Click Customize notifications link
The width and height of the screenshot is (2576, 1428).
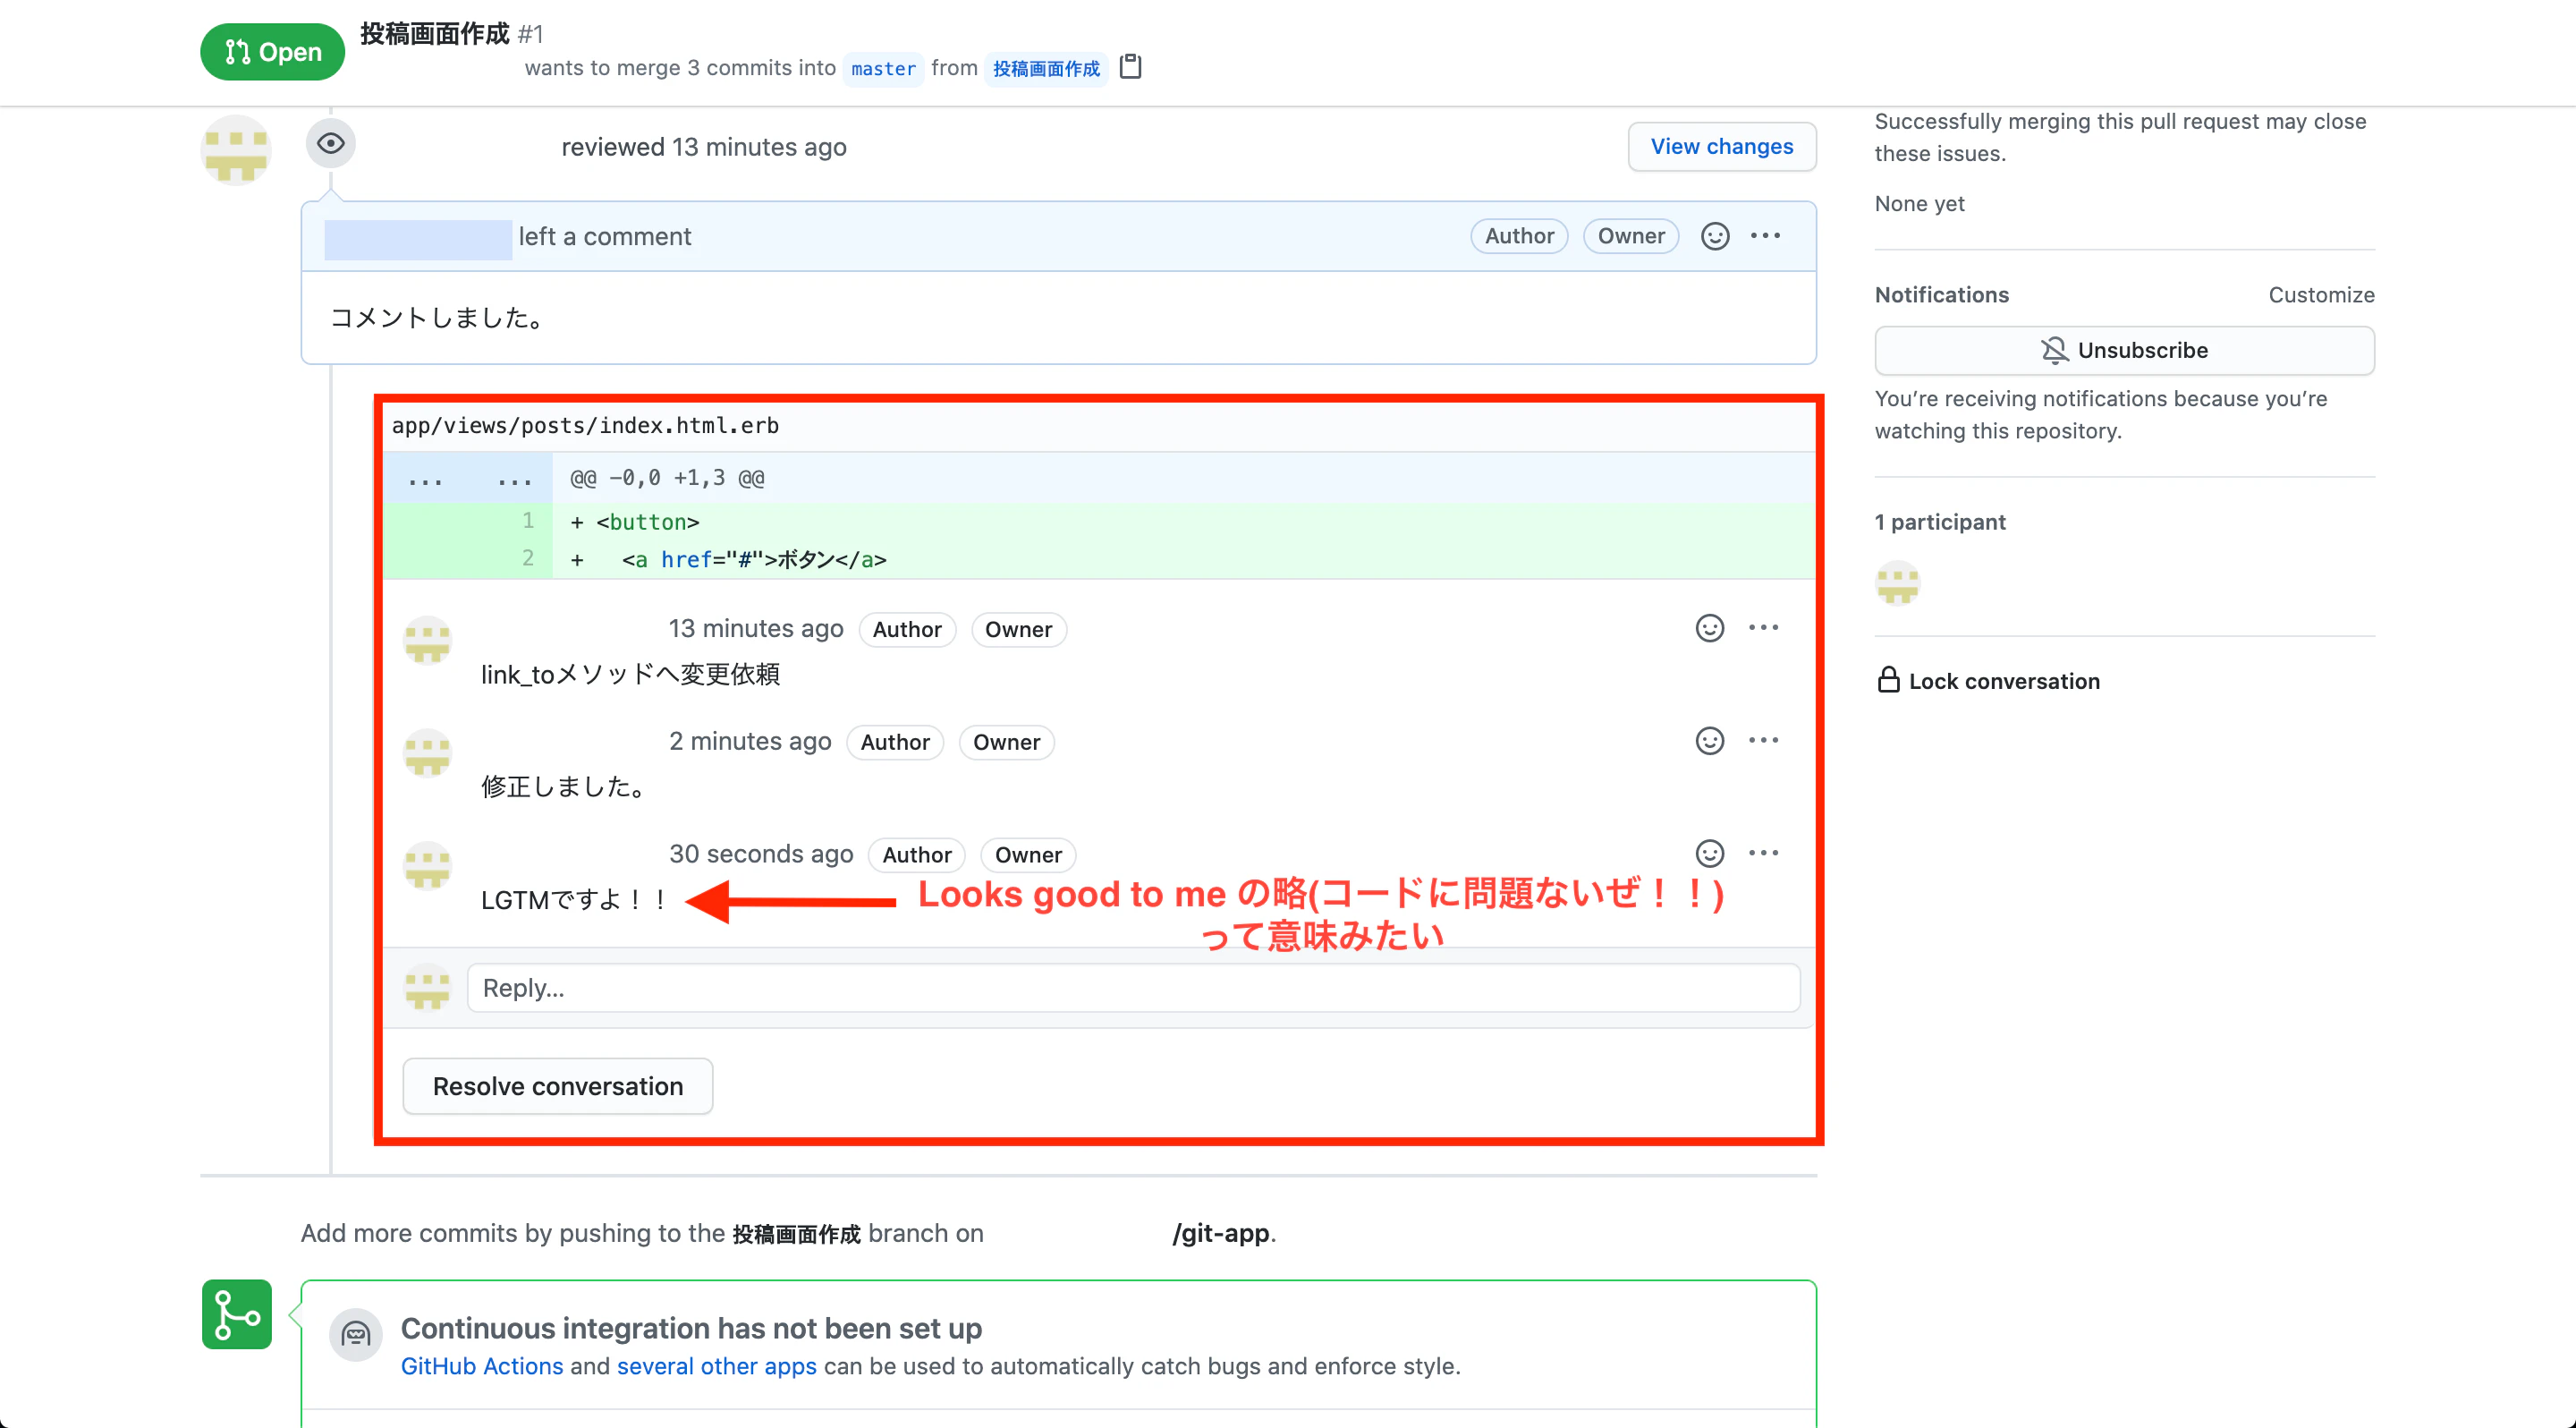(x=2320, y=295)
